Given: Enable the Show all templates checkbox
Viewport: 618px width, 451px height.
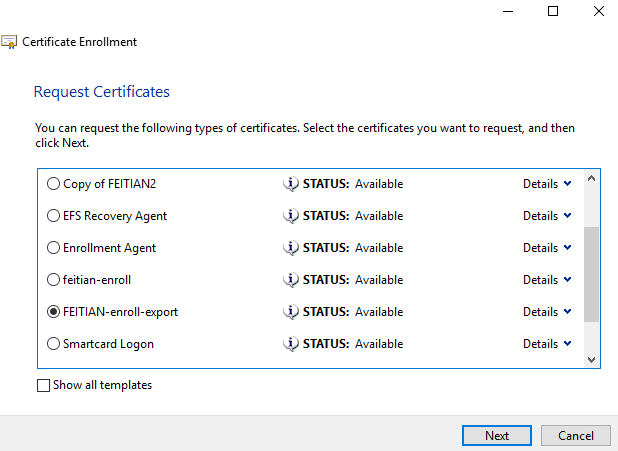Looking at the screenshot, I should [43, 385].
